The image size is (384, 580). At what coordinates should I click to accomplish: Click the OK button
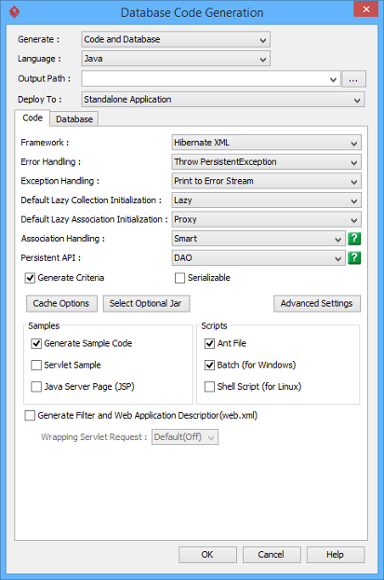(x=207, y=554)
